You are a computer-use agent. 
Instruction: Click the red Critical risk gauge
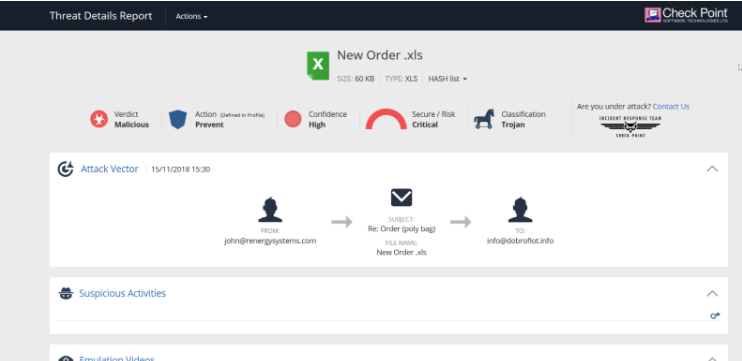coord(386,119)
